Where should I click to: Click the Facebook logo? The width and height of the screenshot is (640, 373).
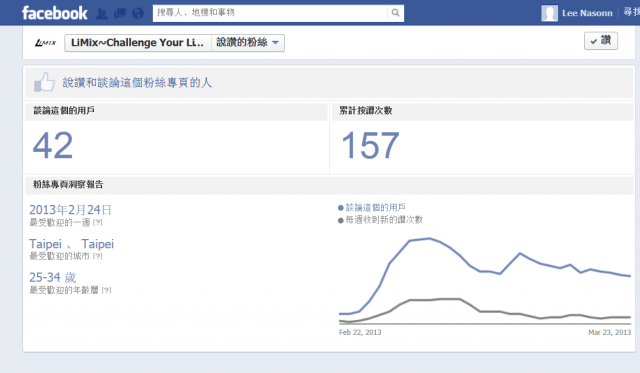[x=55, y=13]
